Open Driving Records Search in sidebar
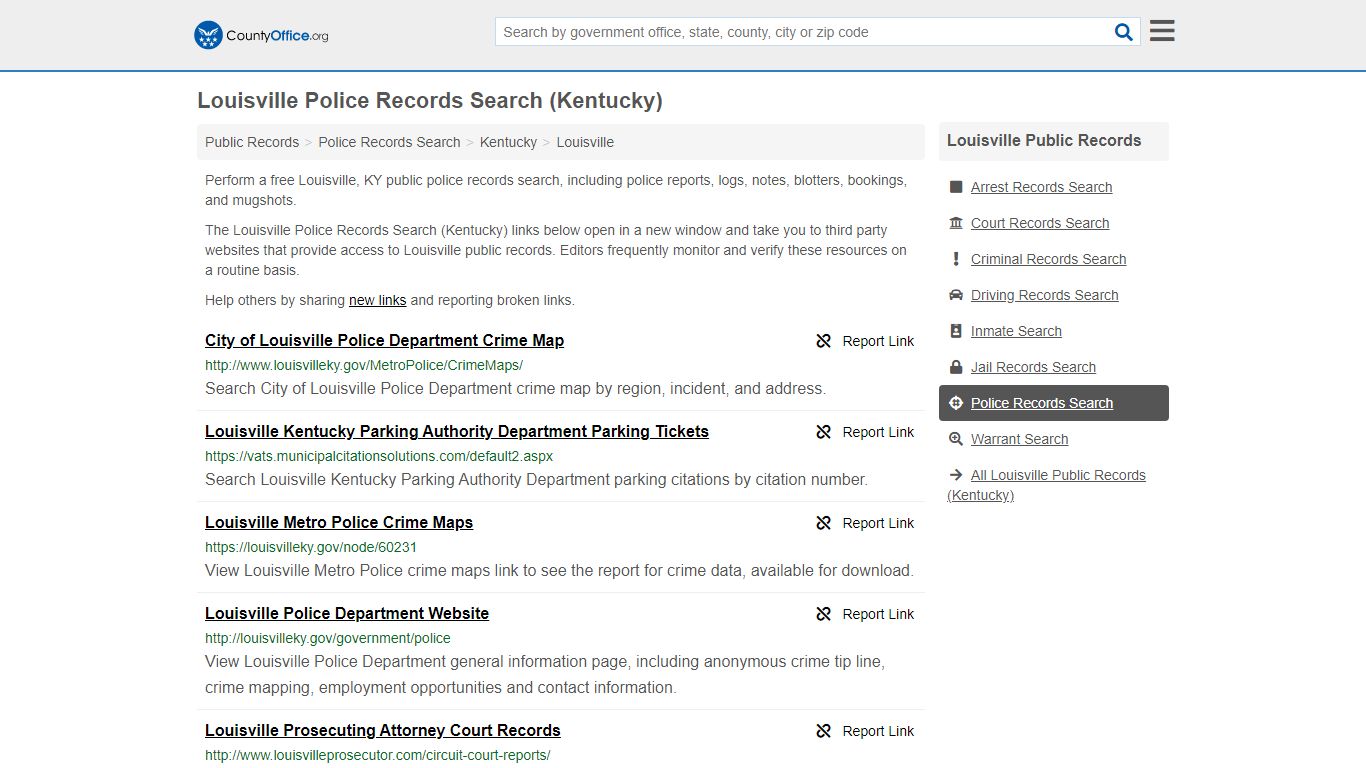The height and width of the screenshot is (768, 1366). (1045, 295)
